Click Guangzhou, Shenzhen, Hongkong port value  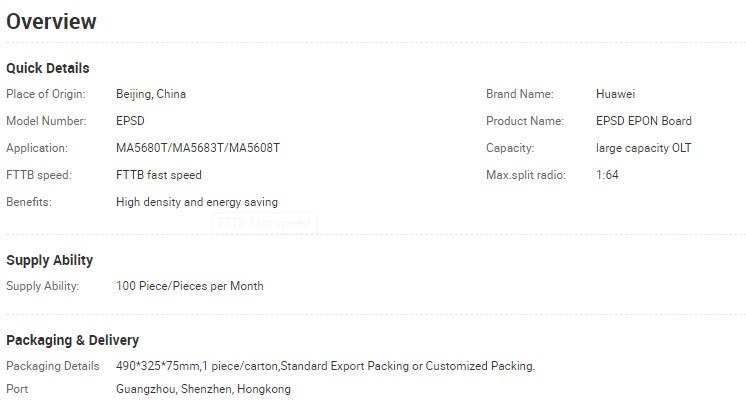(203, 389)
